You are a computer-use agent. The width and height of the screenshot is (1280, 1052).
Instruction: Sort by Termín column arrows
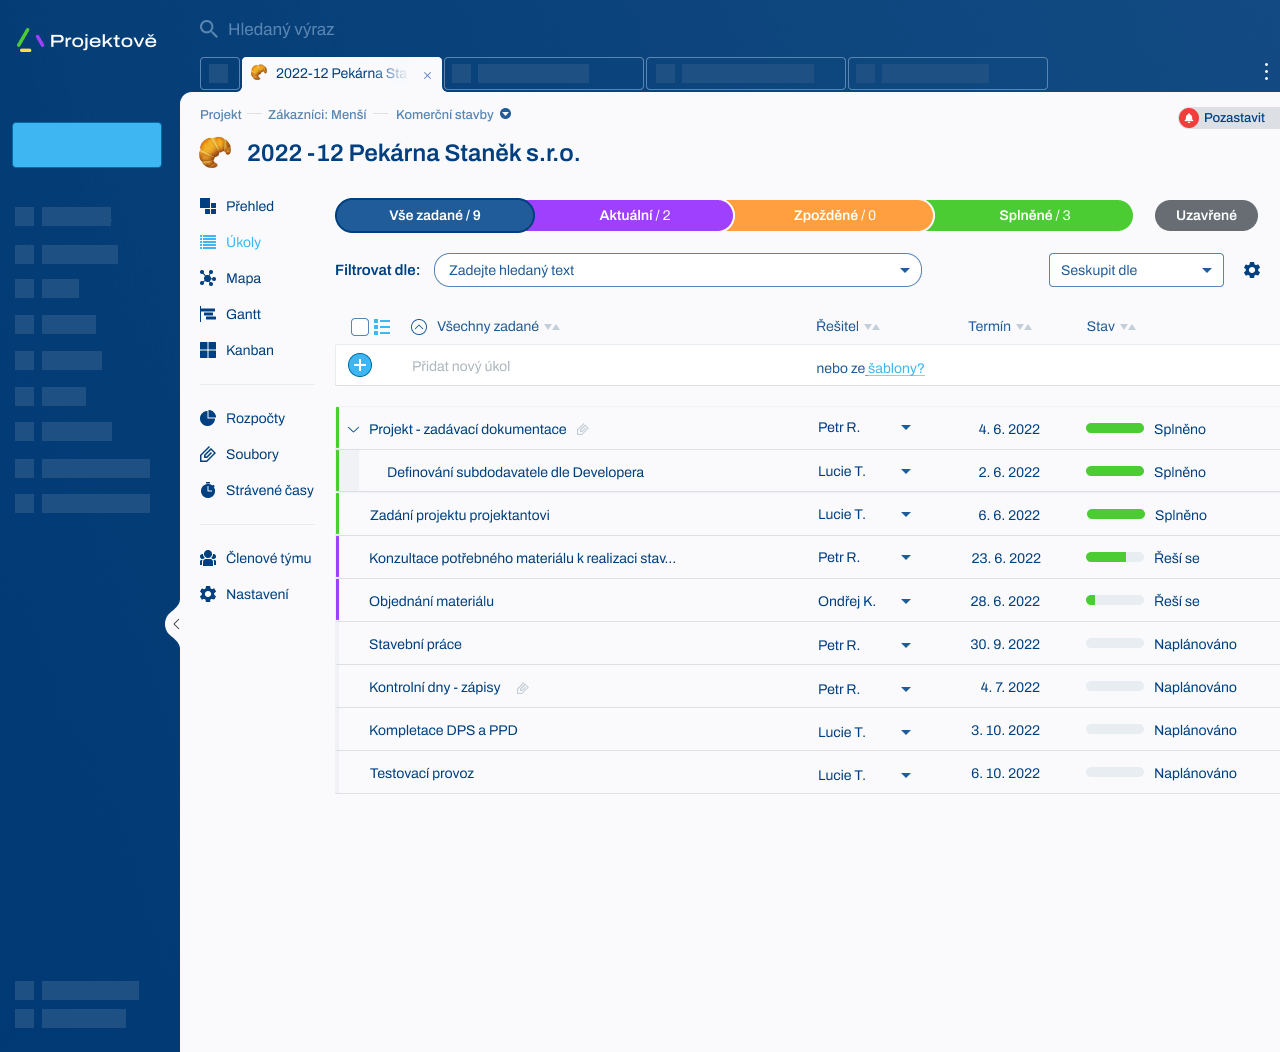(1024, 327)
